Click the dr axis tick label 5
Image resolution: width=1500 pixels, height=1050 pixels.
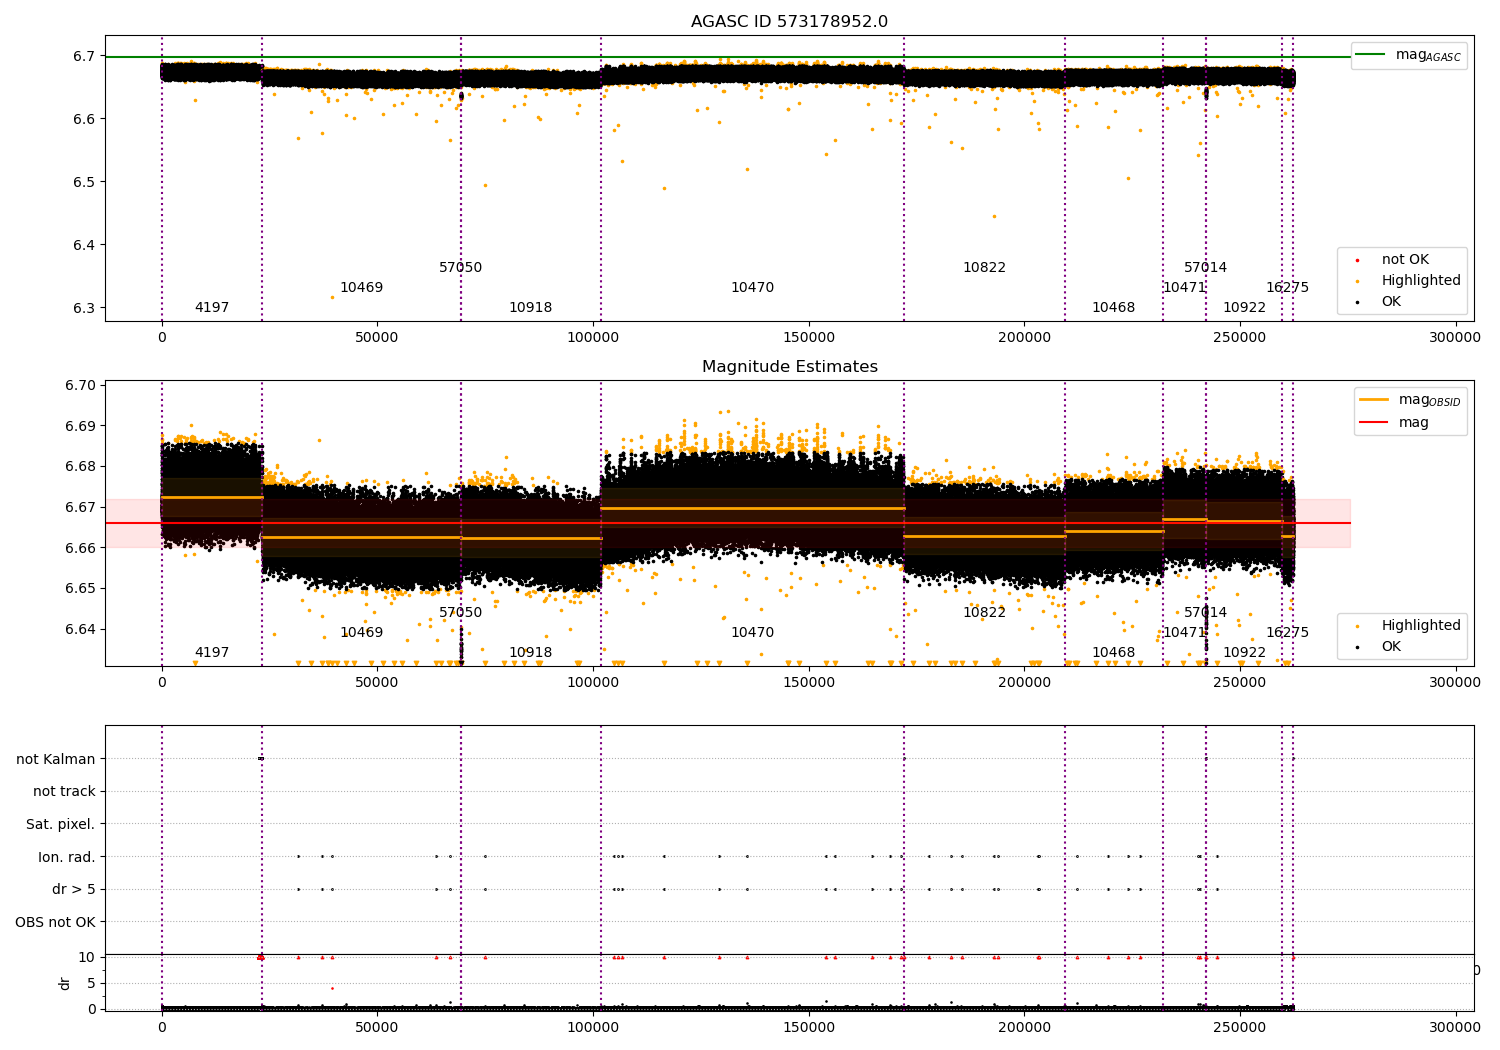pos(91,983)
